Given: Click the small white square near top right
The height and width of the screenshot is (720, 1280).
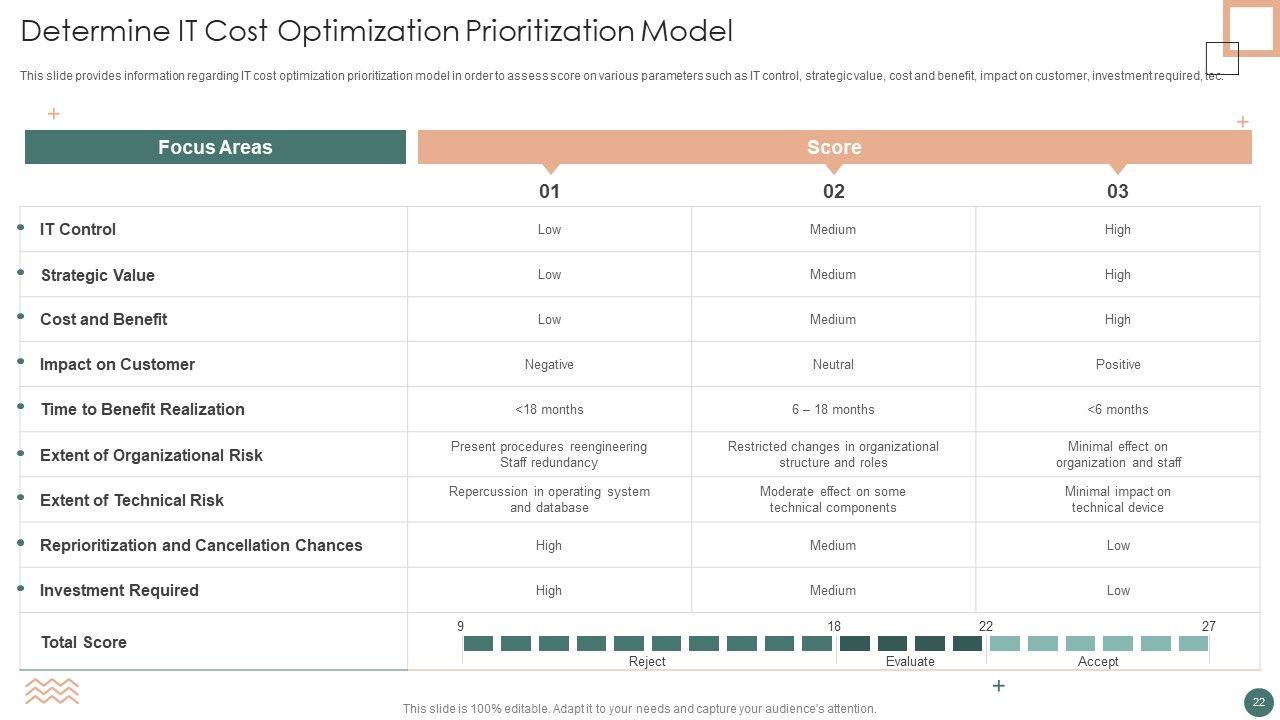Looking at the screenshot, I should coord(1222,58).
